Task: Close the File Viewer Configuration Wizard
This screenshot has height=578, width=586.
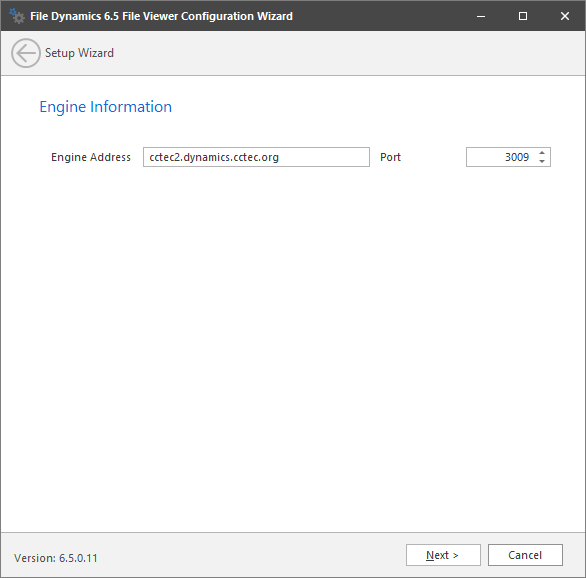Action: pyautogui.click(x=565, y=16)
